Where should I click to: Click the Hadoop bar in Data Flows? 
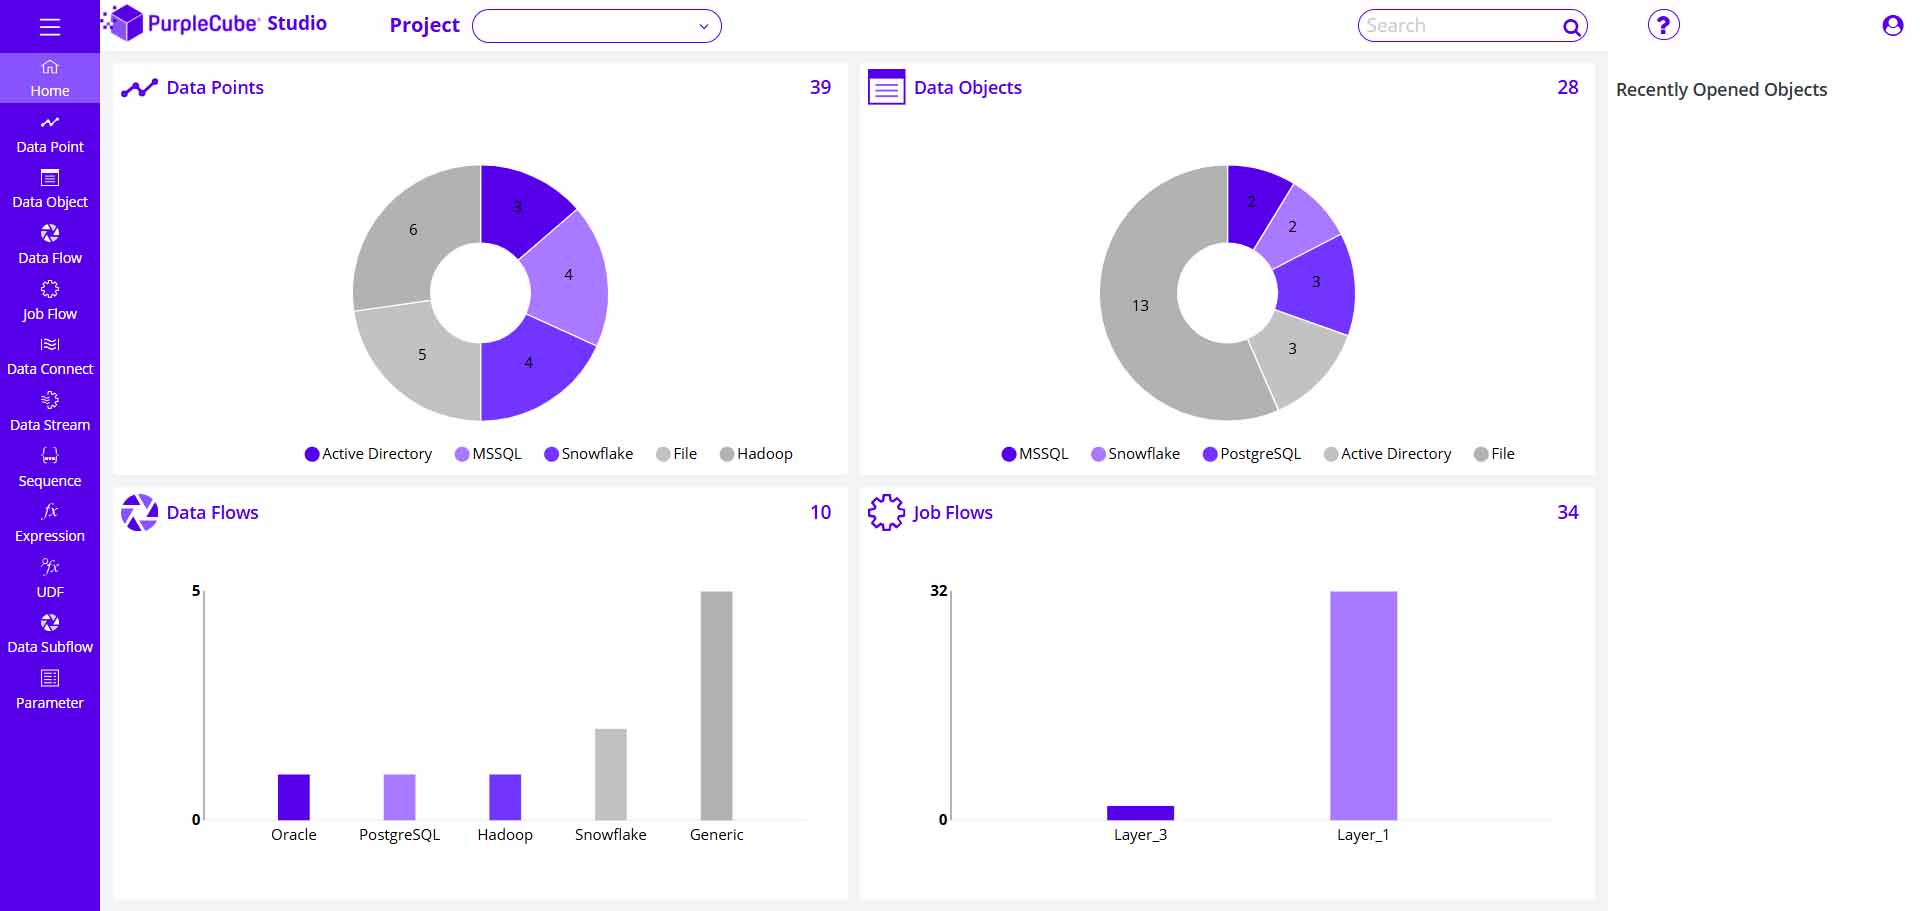pyautogui.click(x=505, y=797)
